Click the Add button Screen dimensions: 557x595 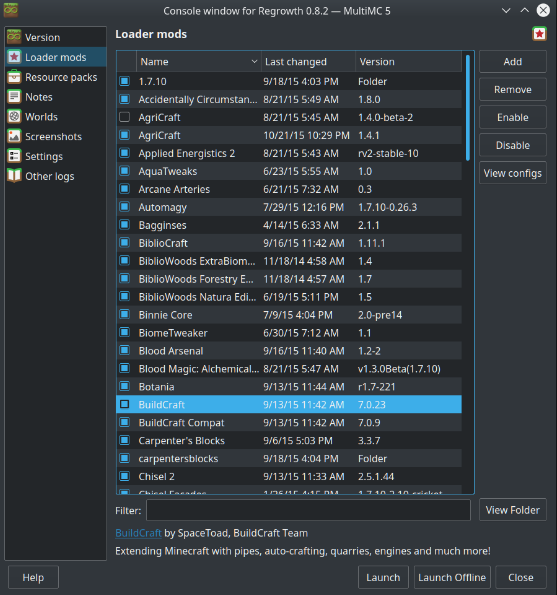[x=513, y=61]
